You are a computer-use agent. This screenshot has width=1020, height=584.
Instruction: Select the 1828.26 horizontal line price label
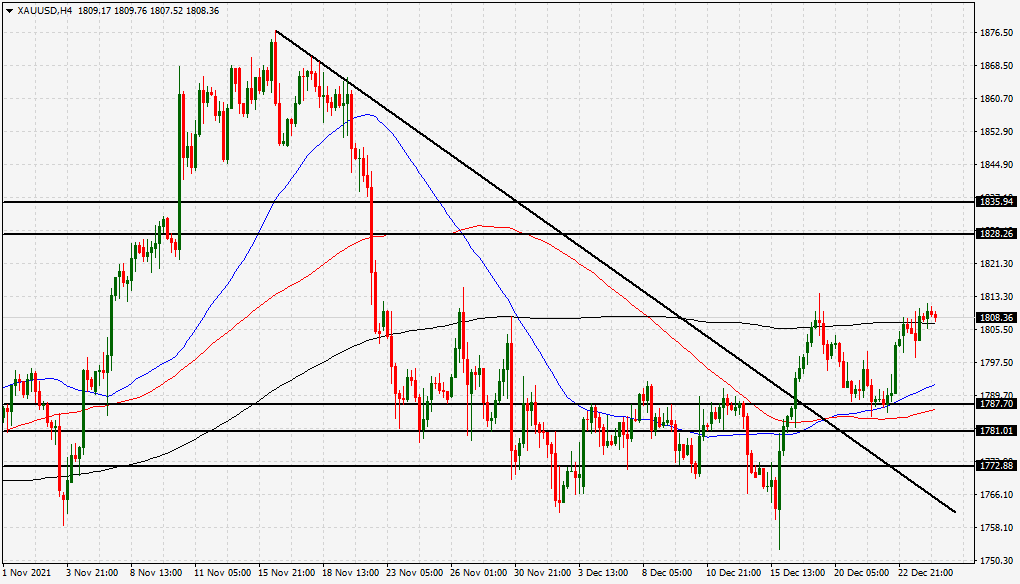[x=997, y=233]
